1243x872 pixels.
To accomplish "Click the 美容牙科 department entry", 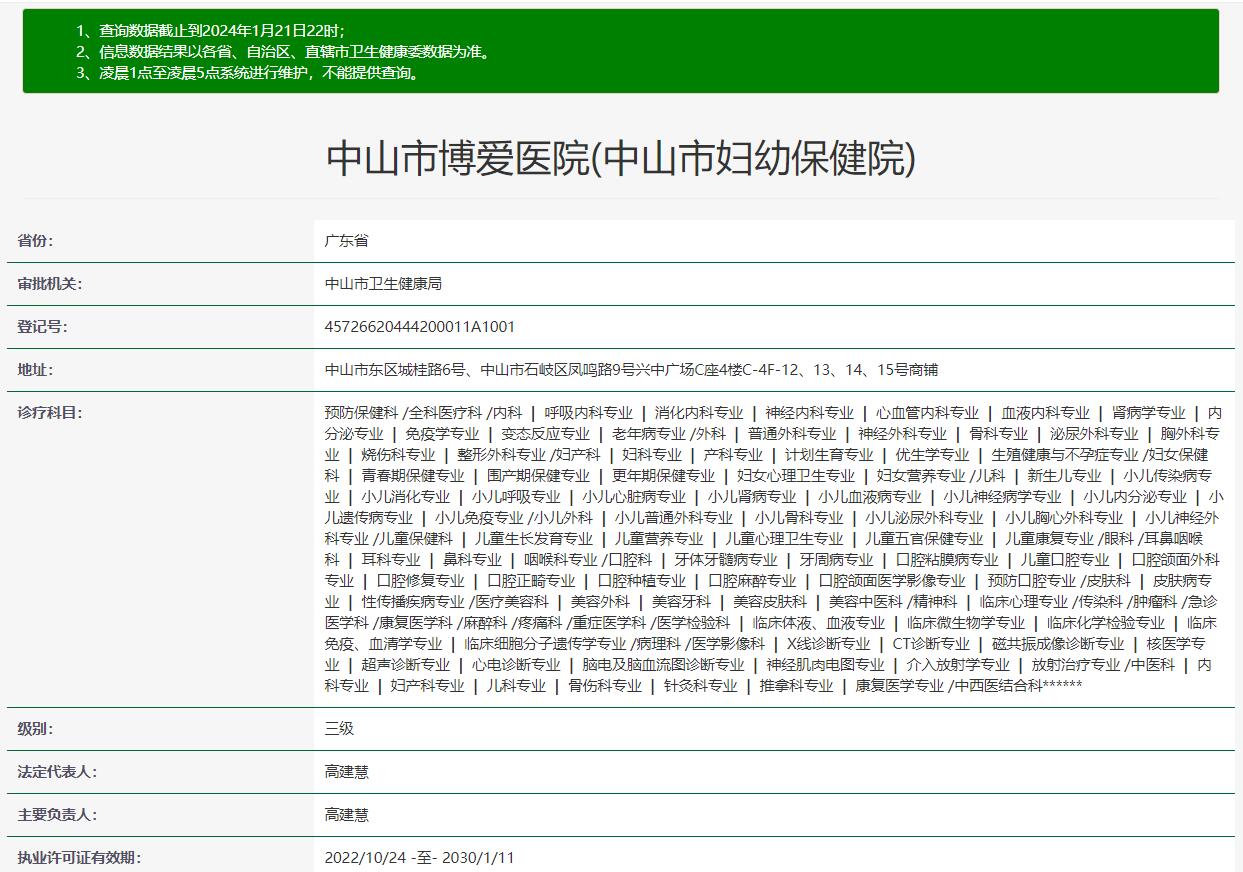I will tap(681, 602).
